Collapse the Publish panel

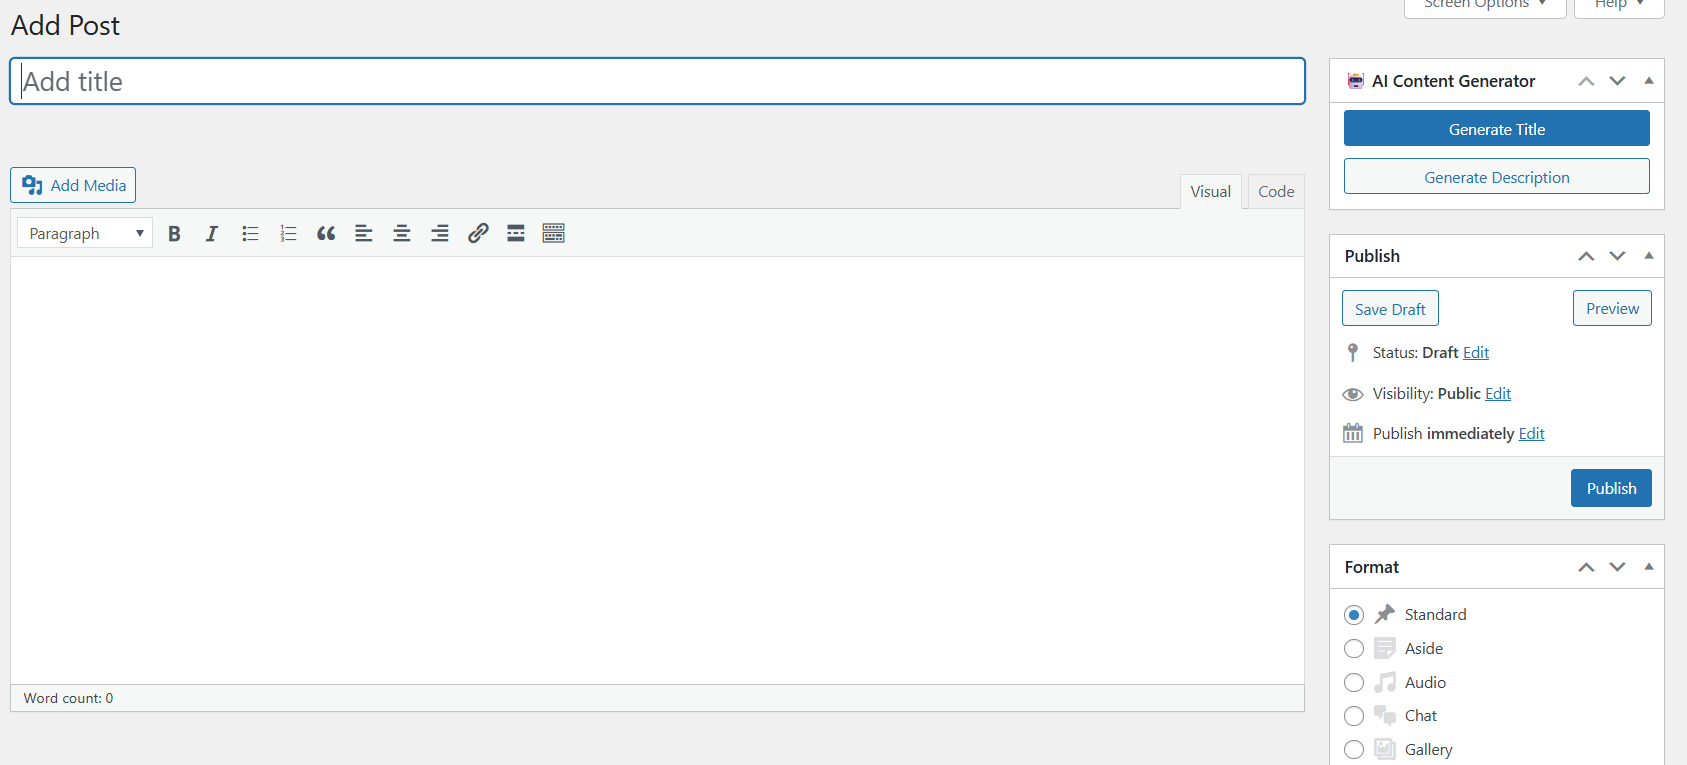(x=1649, y=256)
